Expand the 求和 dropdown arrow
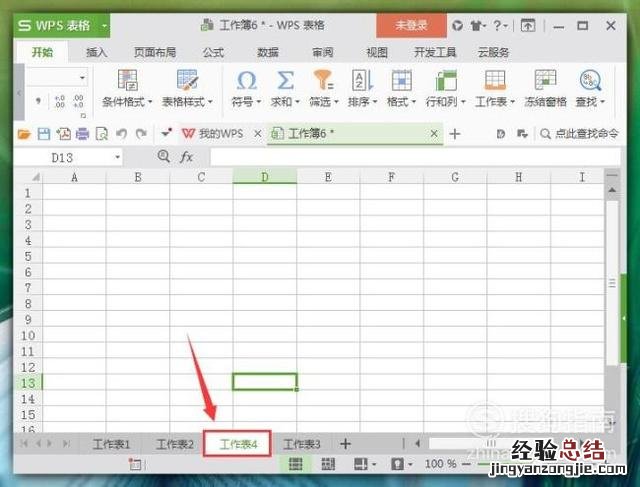 [x=297, y=102]
